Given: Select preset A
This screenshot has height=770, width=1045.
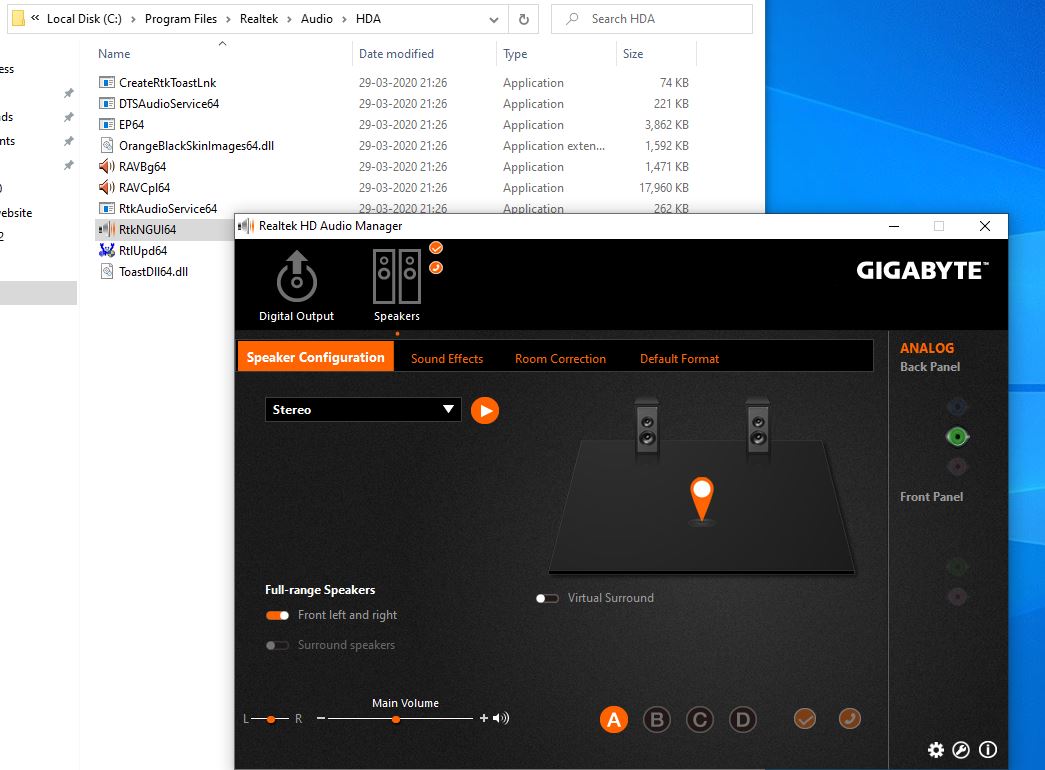Looking at the screenshot, I should click(614, 719).
